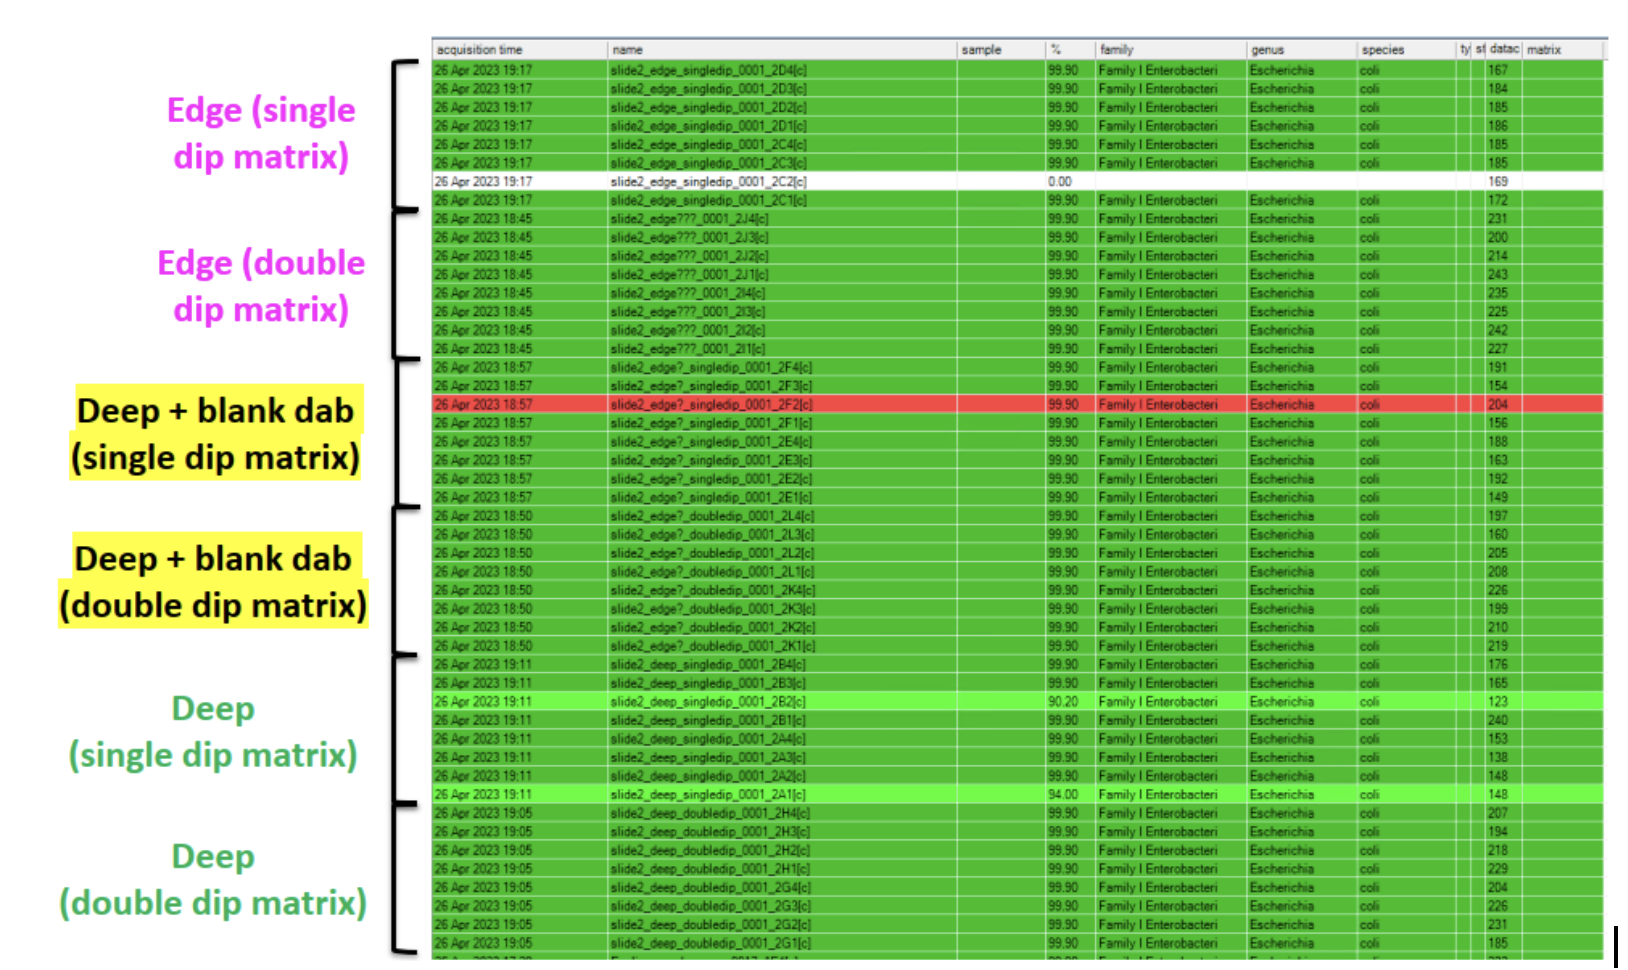Select row slide2_deep_singledip_0001_2B1[c]
This screenshot has width=1628, height=970.
point(1018,720)
